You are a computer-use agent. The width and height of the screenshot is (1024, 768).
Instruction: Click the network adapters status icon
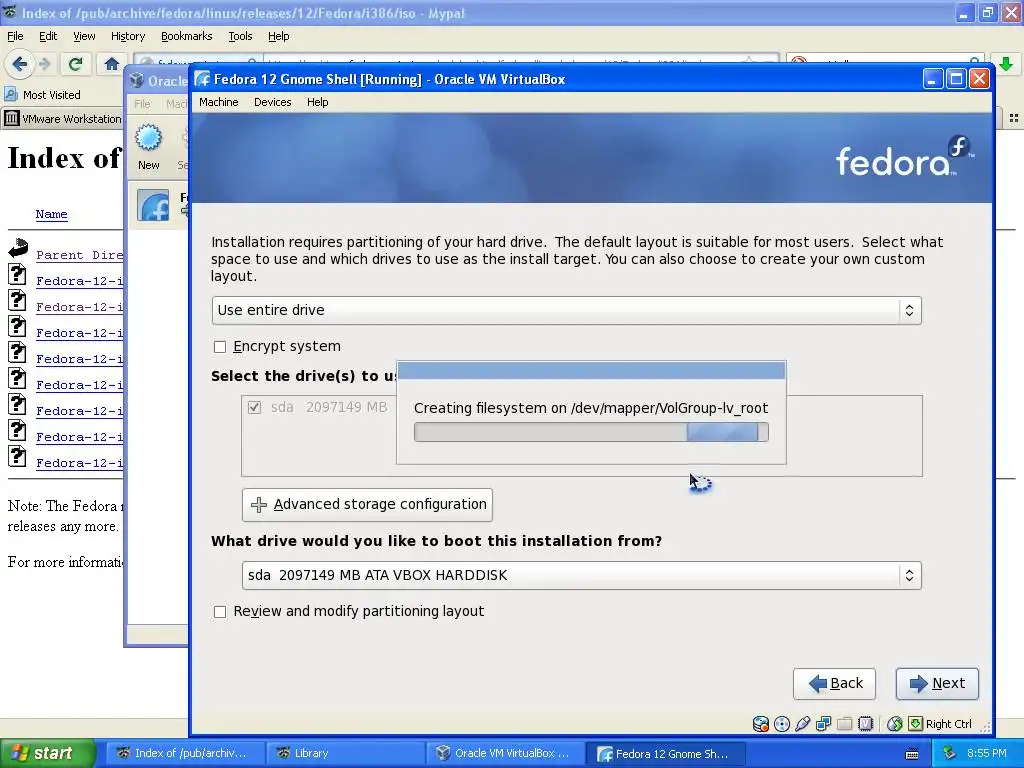(x=824, y=724)
